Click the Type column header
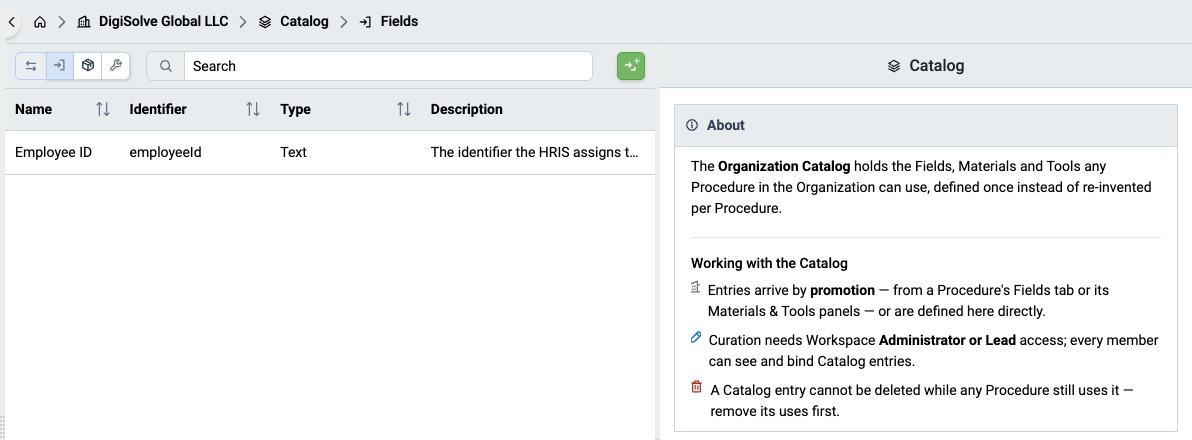This screenshot has height=440, width=1192. 295,109
